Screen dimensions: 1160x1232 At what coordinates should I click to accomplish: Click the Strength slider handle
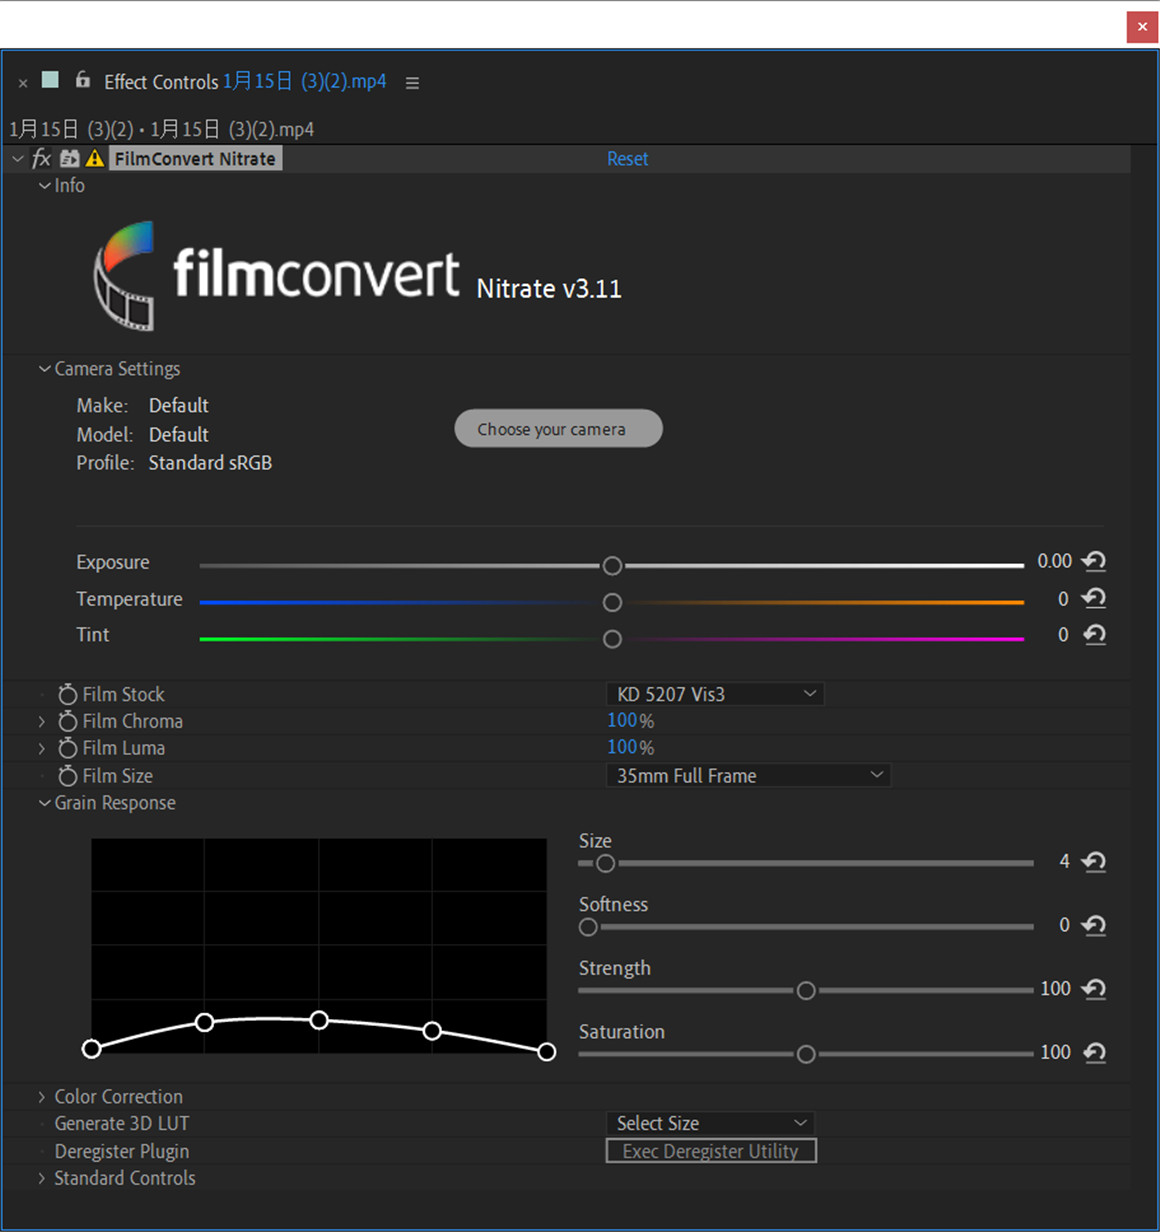tap(806, 990)
